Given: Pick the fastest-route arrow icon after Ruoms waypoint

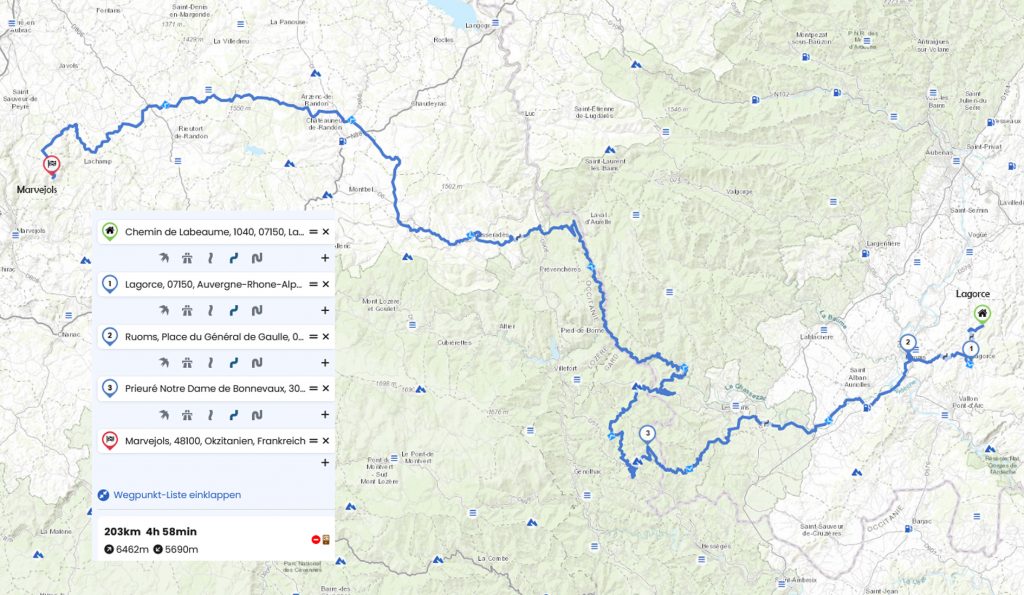Looking at the screenshot, I should coord(164,362).
